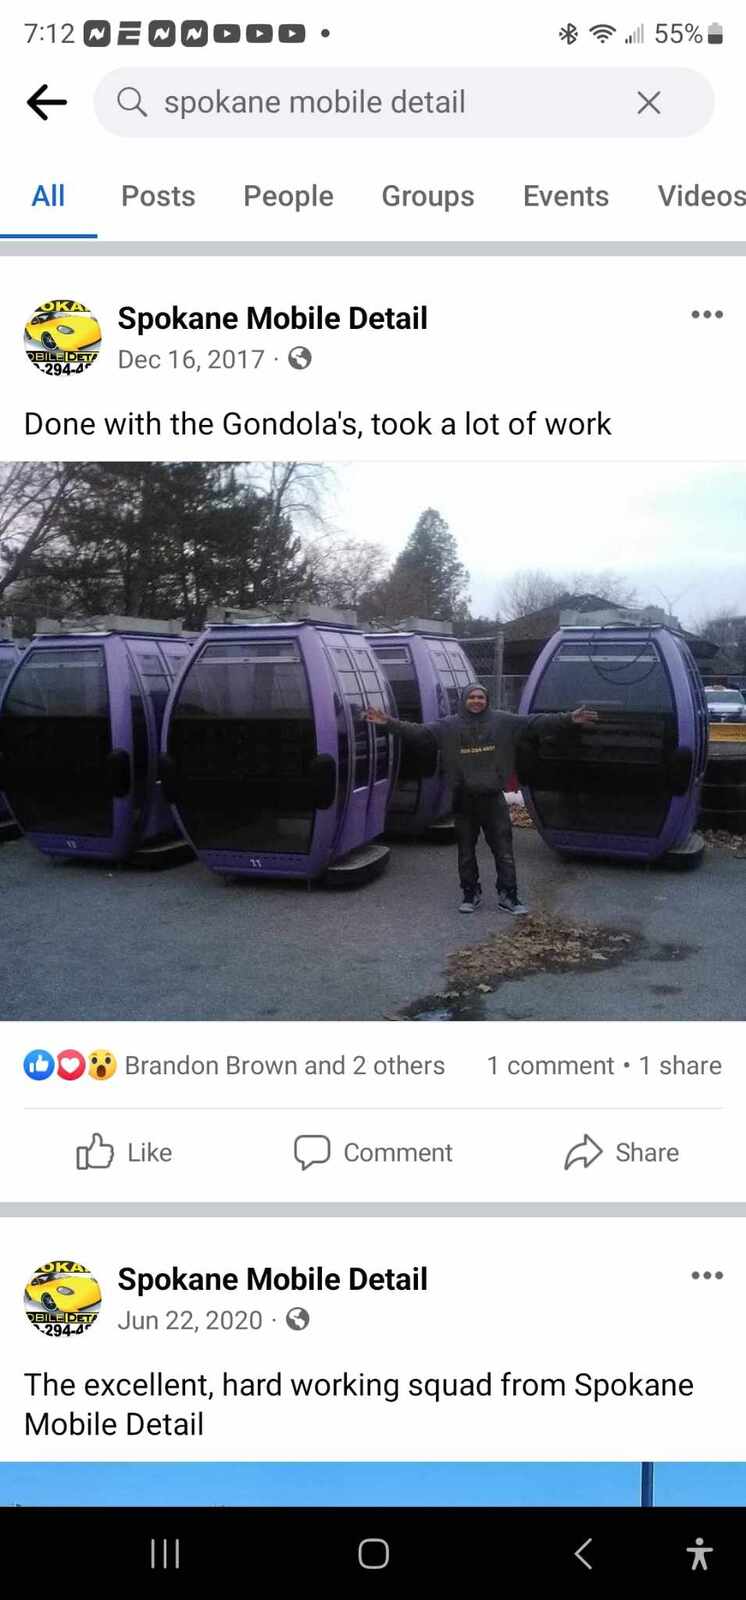
Task: Comment on the Gondola's post
Action: [373, 1152]
